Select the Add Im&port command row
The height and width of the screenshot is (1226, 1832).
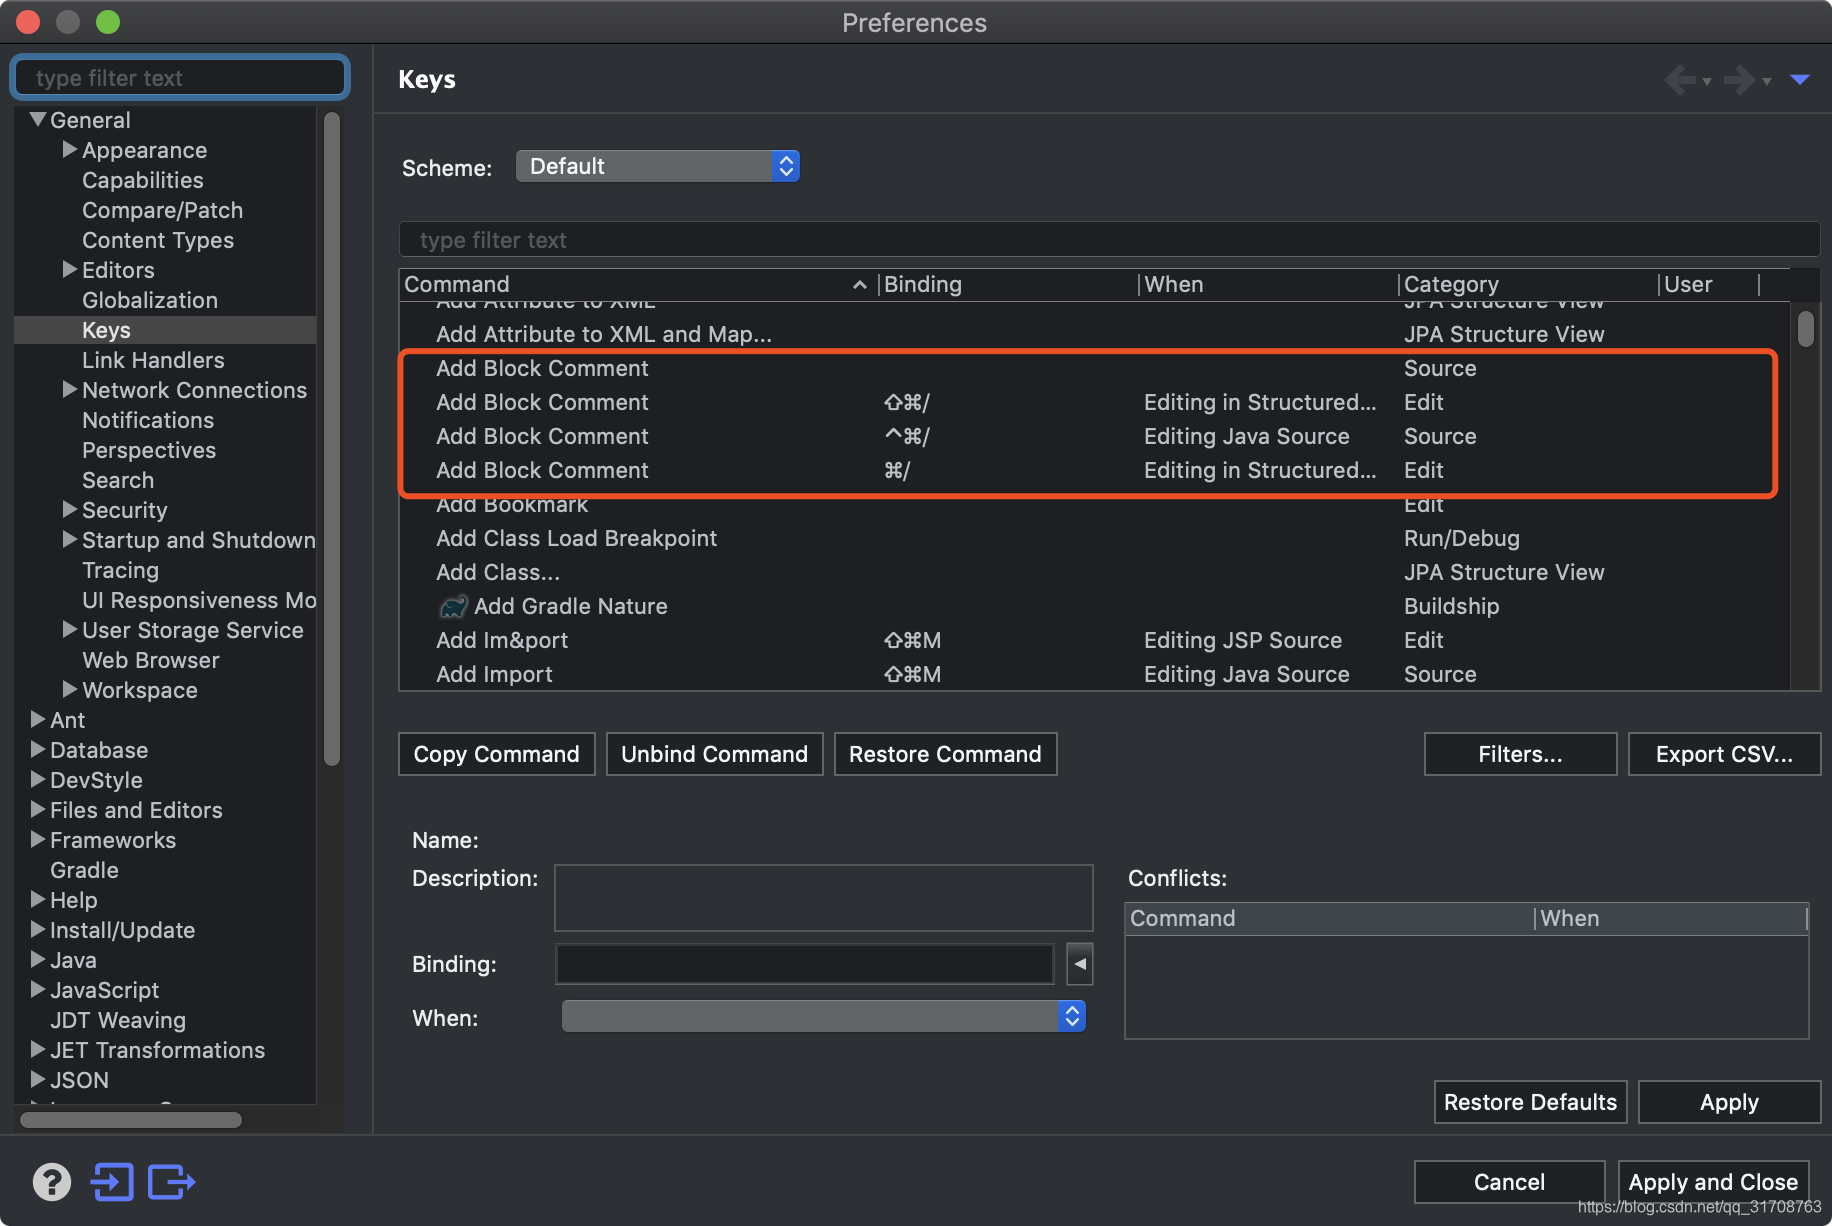[x=1094, y=640]
